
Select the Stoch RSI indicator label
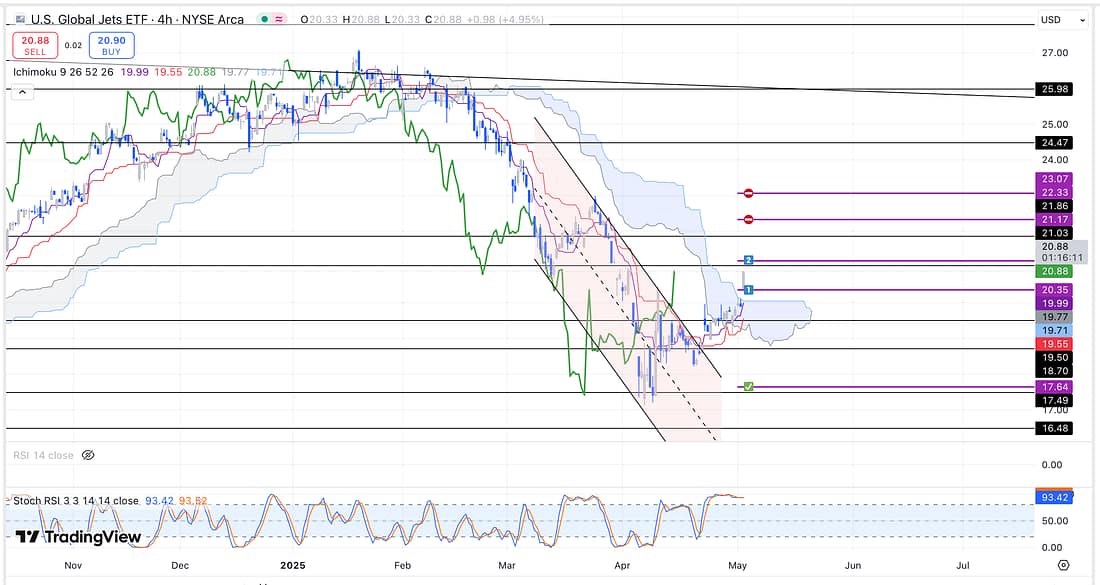pos(75,500)
